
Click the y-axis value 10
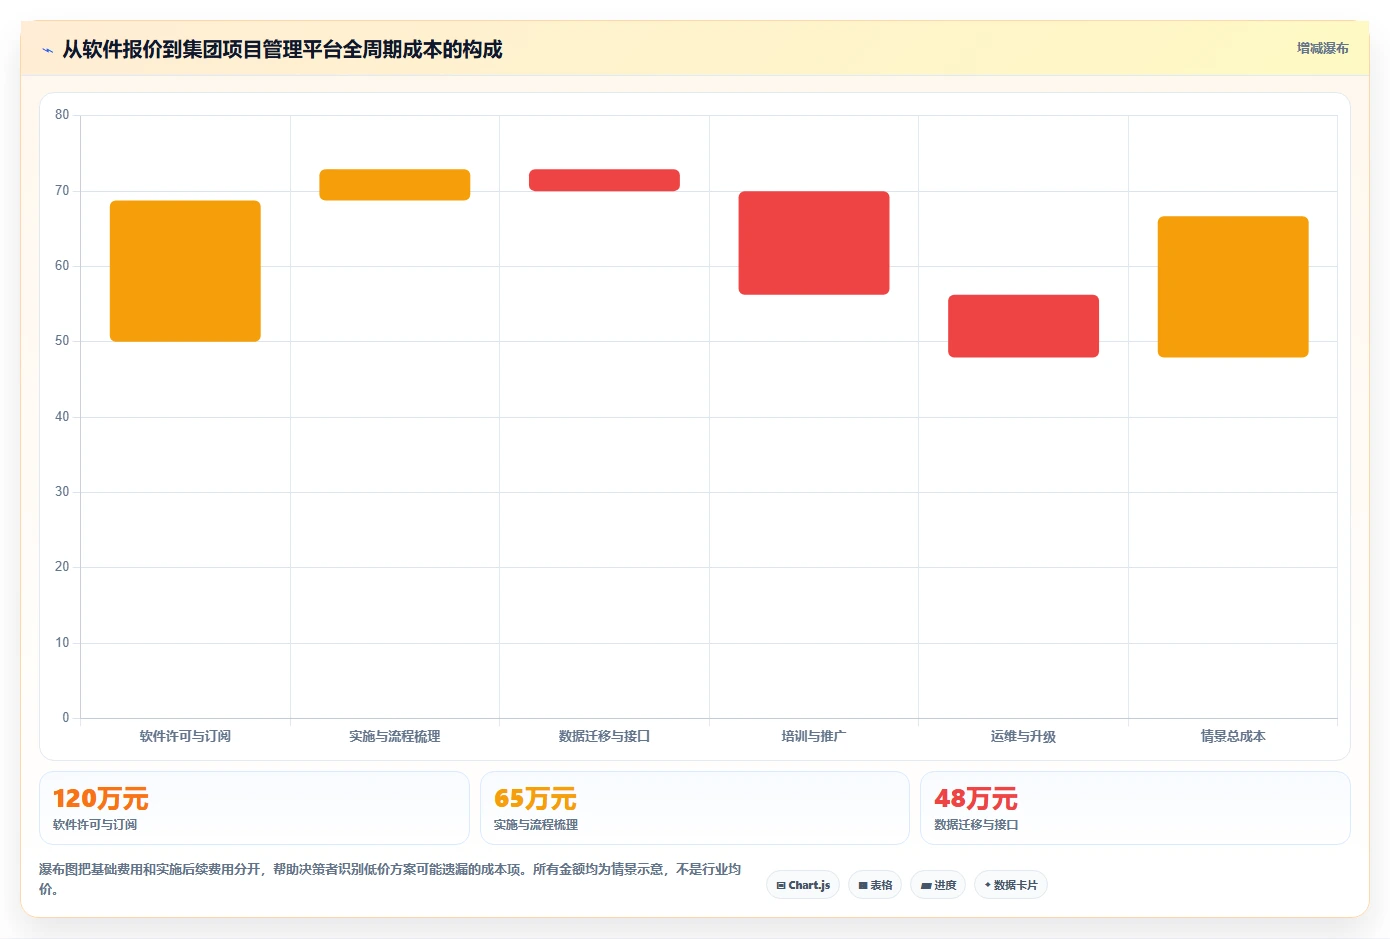pos(62,642)
